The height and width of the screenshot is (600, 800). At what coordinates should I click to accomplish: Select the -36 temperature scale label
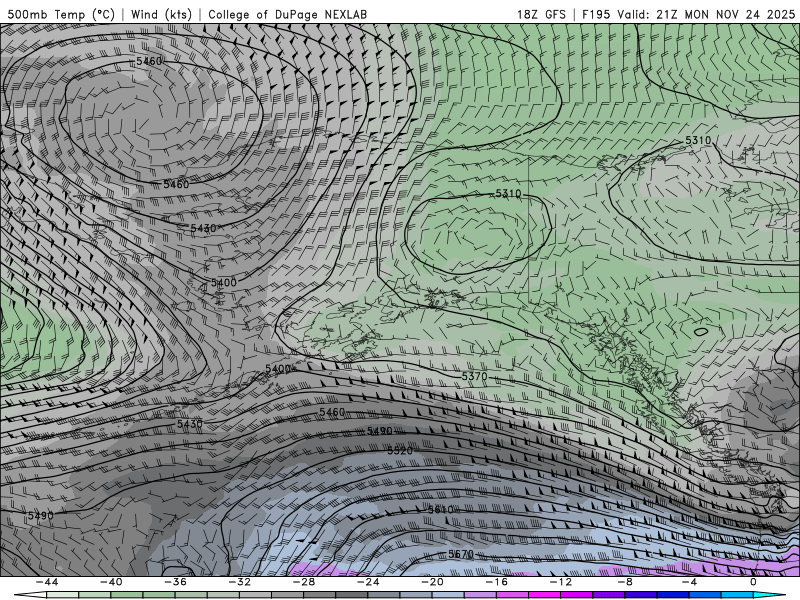pyautogui.click(x=176, y=582)
